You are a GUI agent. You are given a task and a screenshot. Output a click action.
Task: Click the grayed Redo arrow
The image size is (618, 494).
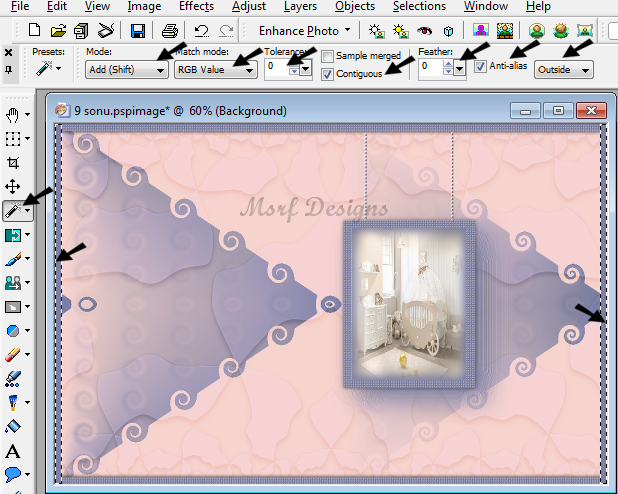pyautogui.click(x=226, y=30)
